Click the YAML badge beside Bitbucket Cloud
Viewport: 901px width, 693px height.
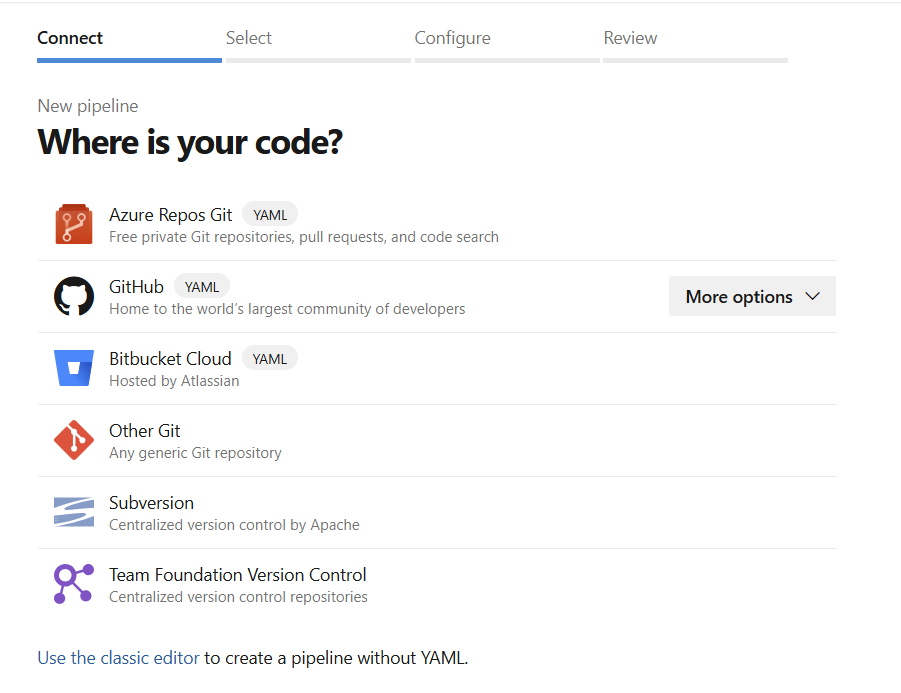[270, 359]
